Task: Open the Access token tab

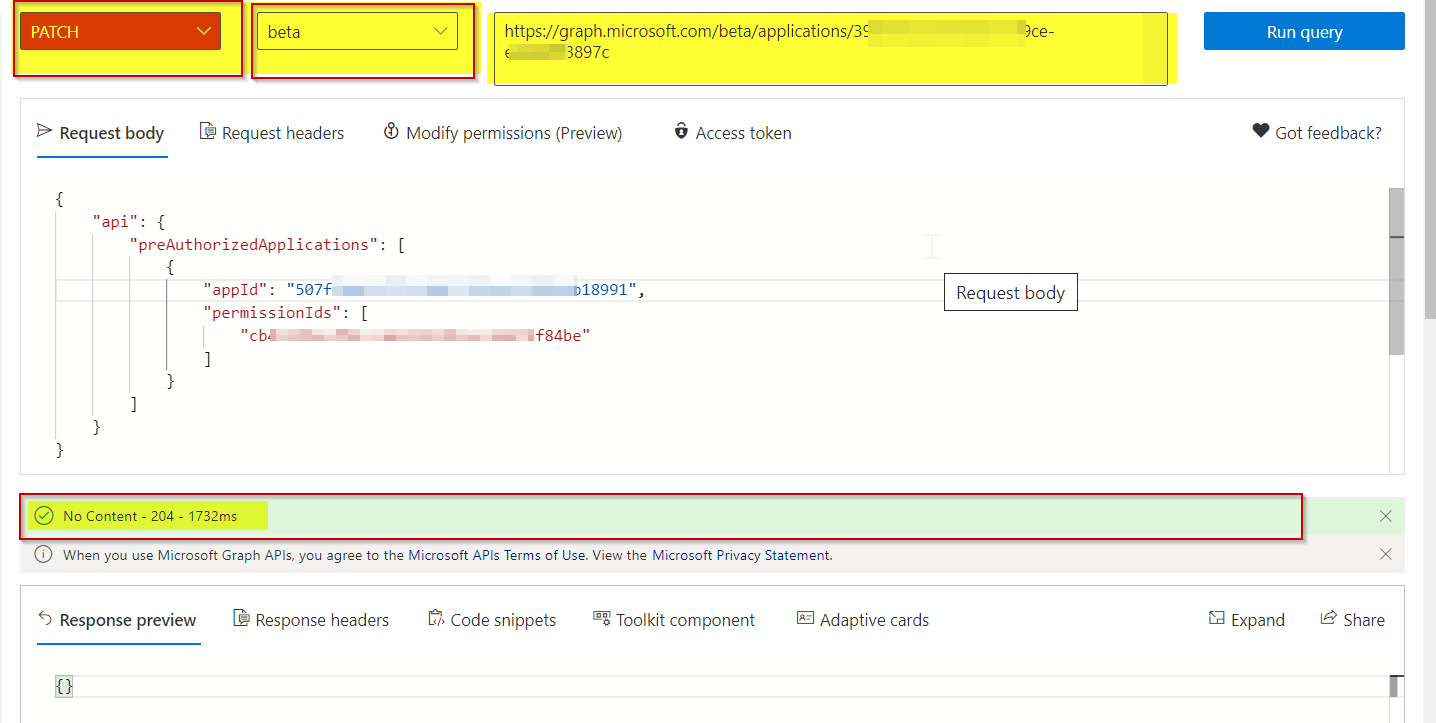Action: click(733, 133)
